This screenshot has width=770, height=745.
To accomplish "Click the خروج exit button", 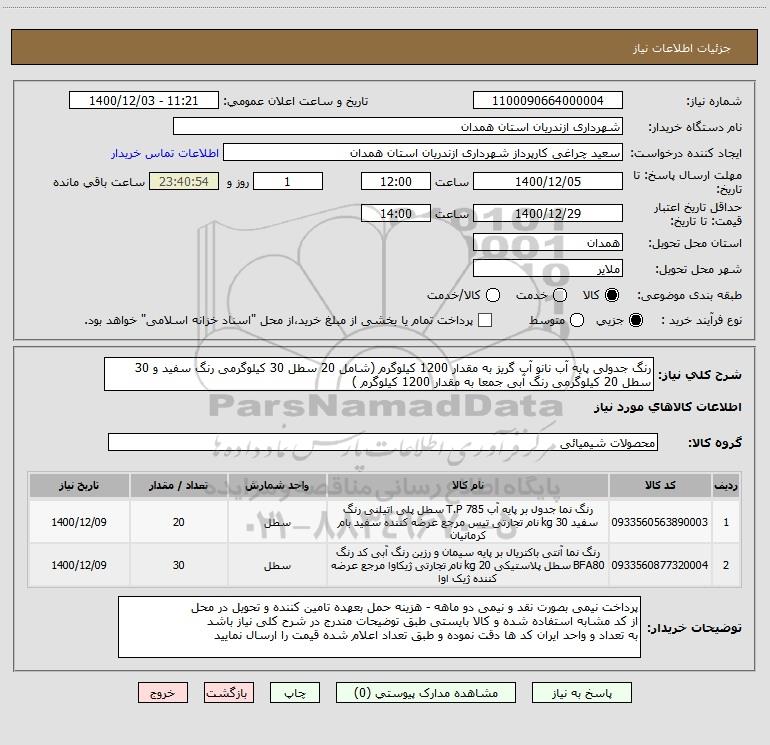I will coord(163,692).
